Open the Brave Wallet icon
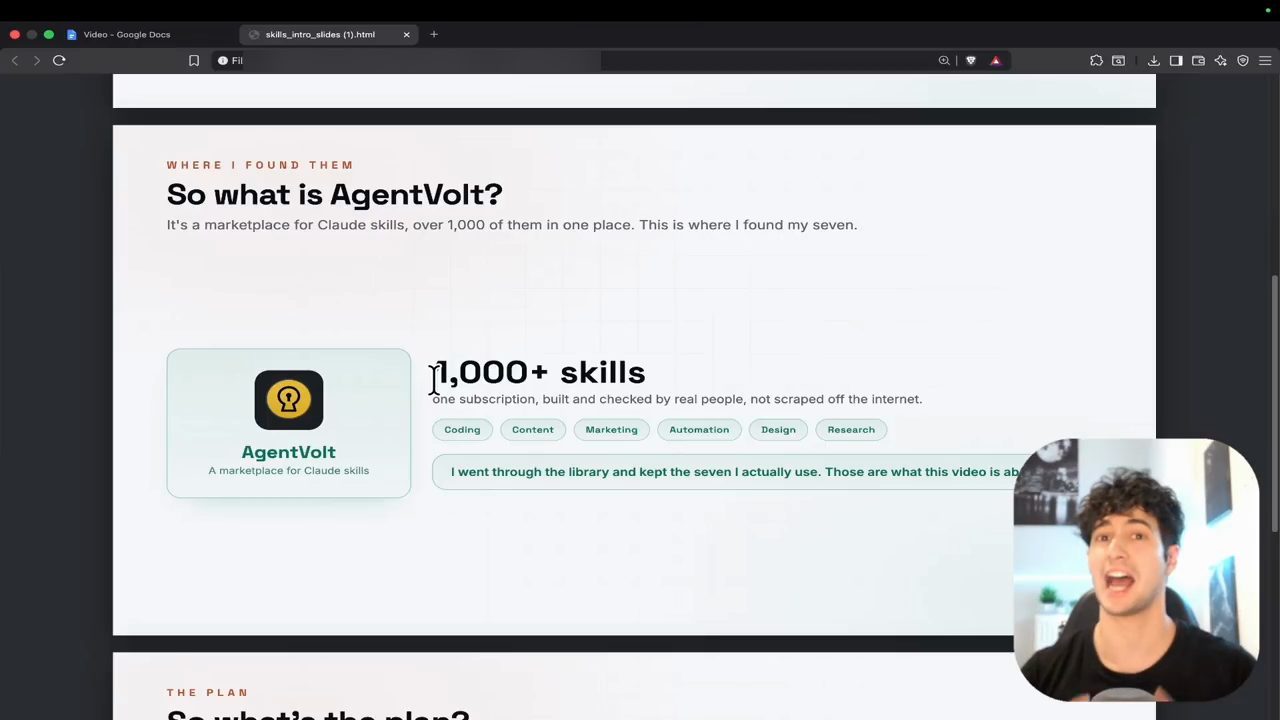This screenshot has width=1280, height=720. (x=1198, y=61)
